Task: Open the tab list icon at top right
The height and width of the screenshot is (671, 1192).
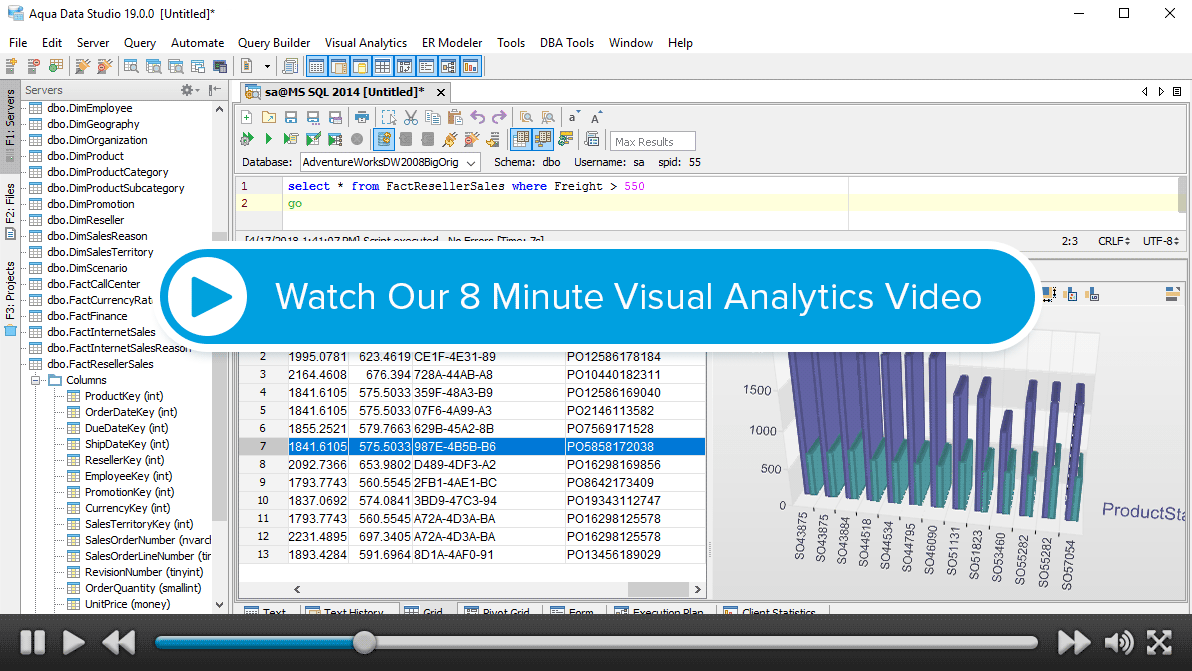Action: point(1177,91)
